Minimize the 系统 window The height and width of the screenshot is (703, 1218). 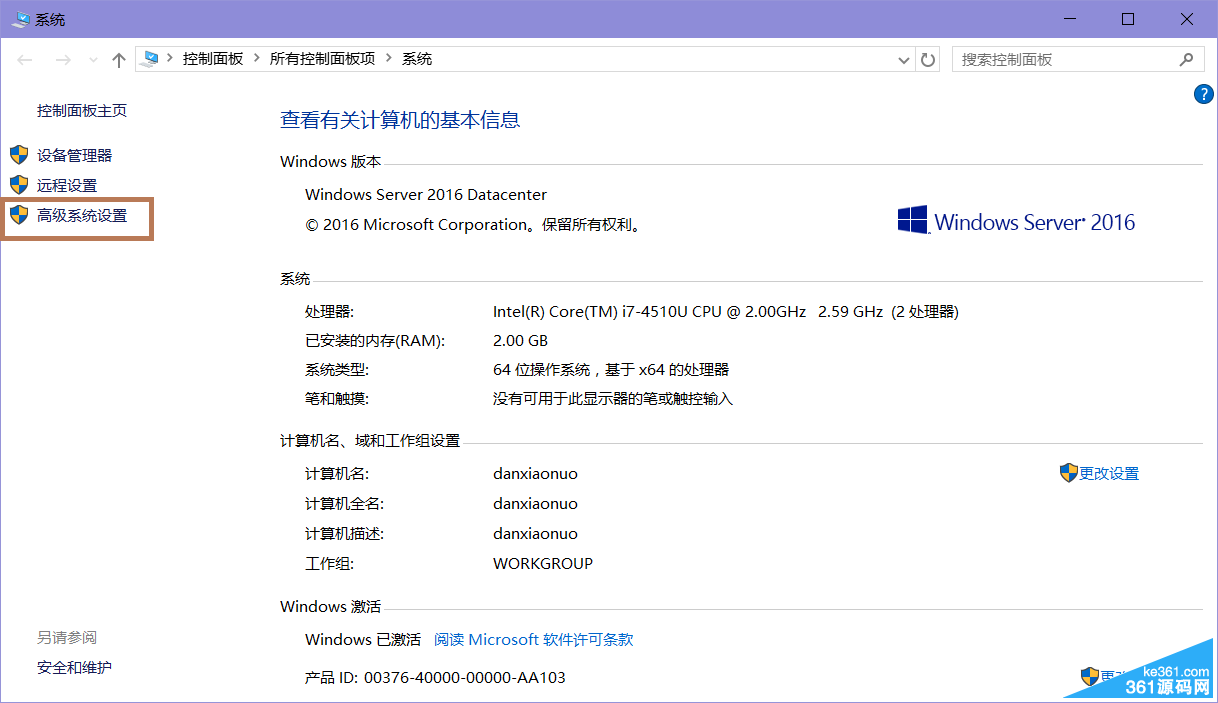coord(1069,19)
